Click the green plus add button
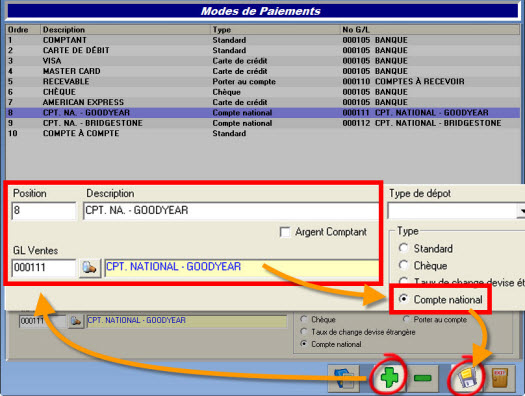Image resolution: width=525 pixels, height=396 pixels. pyautogui.click(x=389, y=378)
